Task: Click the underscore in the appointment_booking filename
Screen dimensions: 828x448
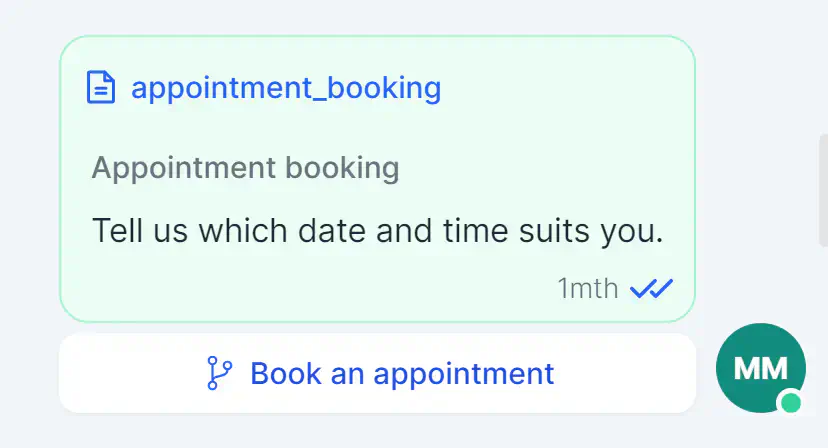Action: (x=320, y=98)
